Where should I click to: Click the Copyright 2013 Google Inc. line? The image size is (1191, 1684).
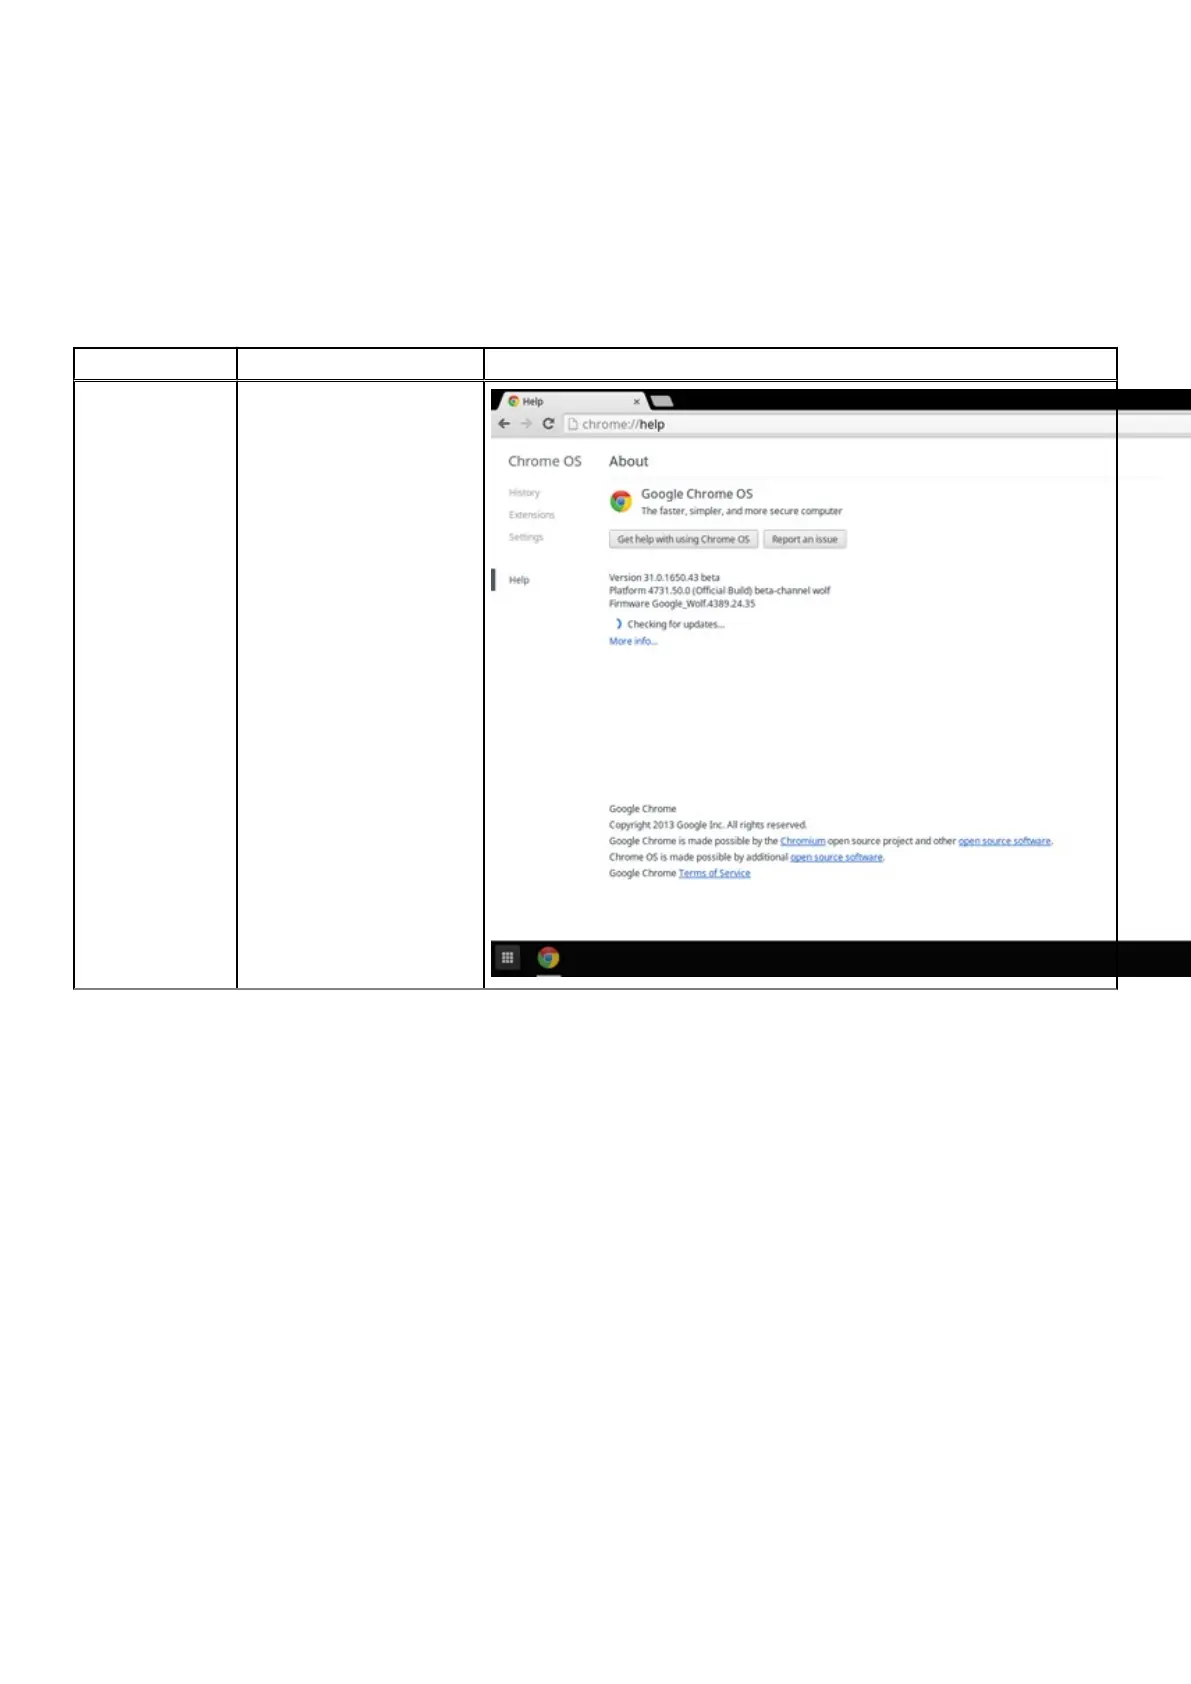pyautogui.click(x=707, y=825)
